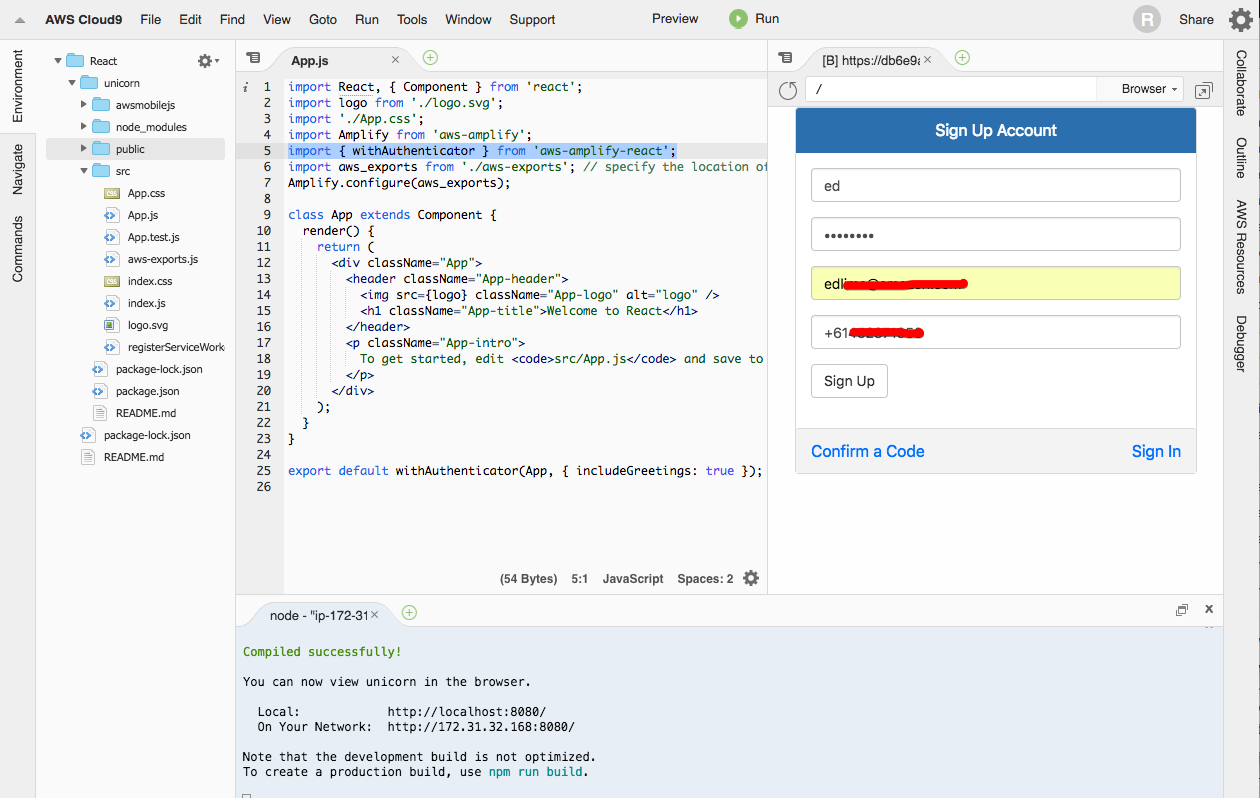The width and height of the screenshot is (1260, 798).
Task: Follow the Confirm a Code link
Action: (x=868, y=451)
